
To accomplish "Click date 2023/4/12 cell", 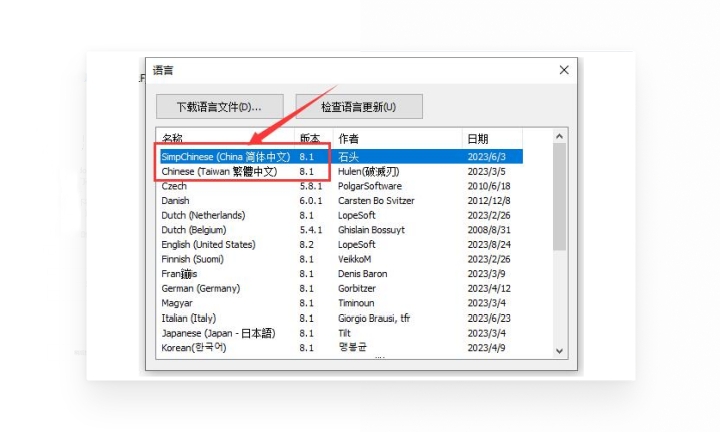I will pyautogui.click(x=489, y=289).
